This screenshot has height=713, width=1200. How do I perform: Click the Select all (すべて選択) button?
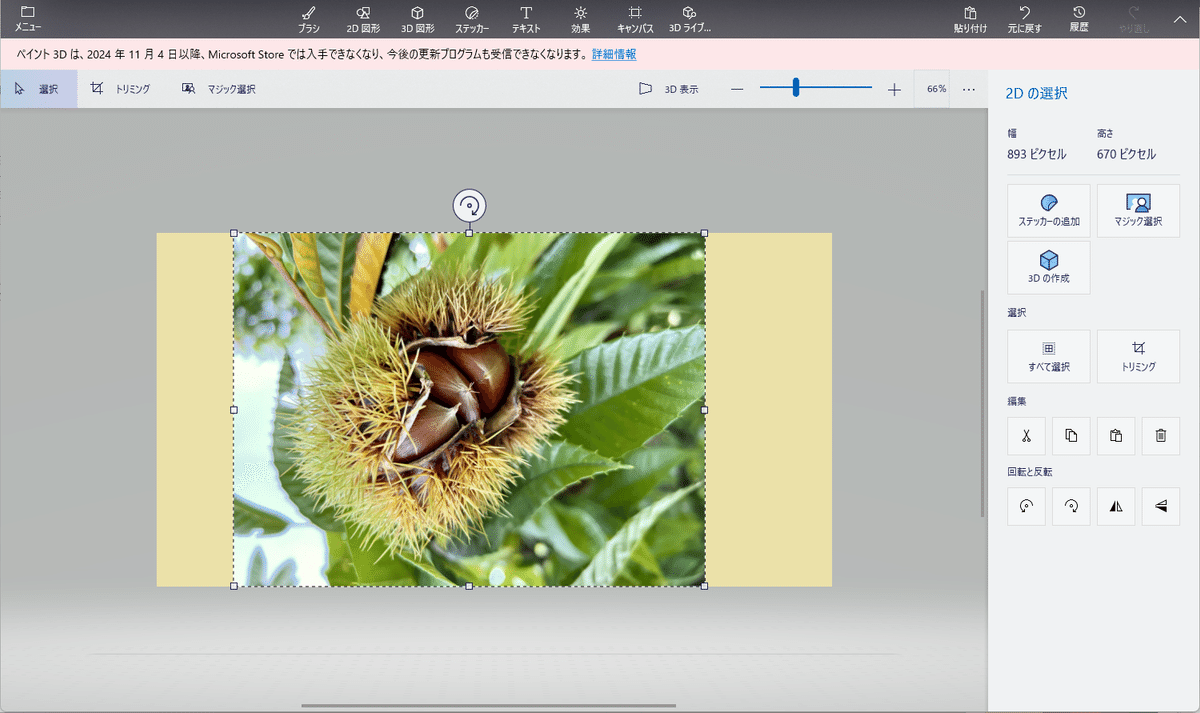pyautogui.click(x=1048, y=356)
